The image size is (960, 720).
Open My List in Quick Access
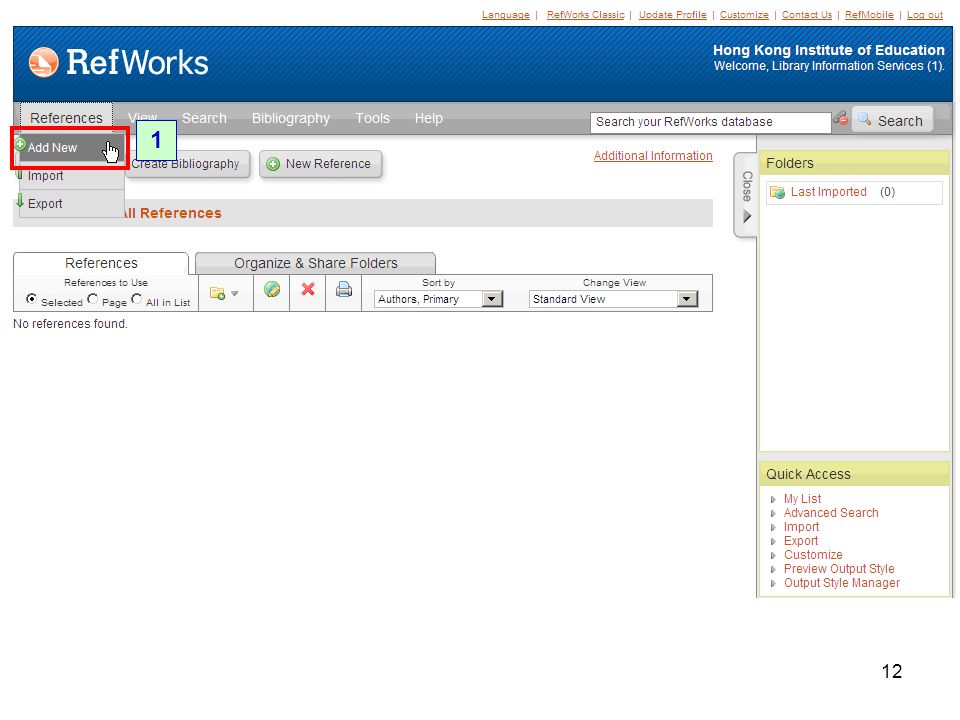[803, 499]
